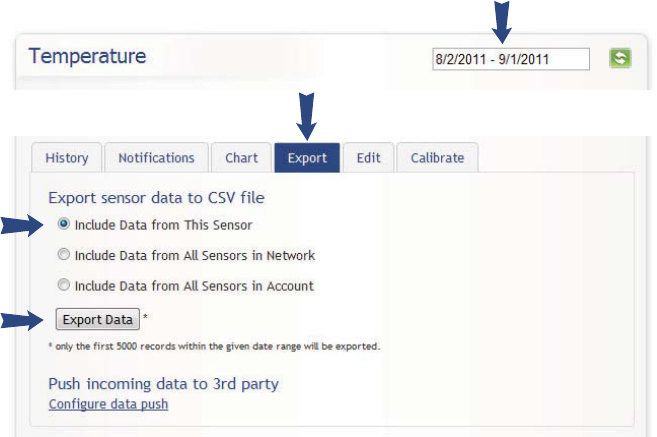The image size is (657, 437).
Task: Follow the Configure data push link
Action: point(108,404)
